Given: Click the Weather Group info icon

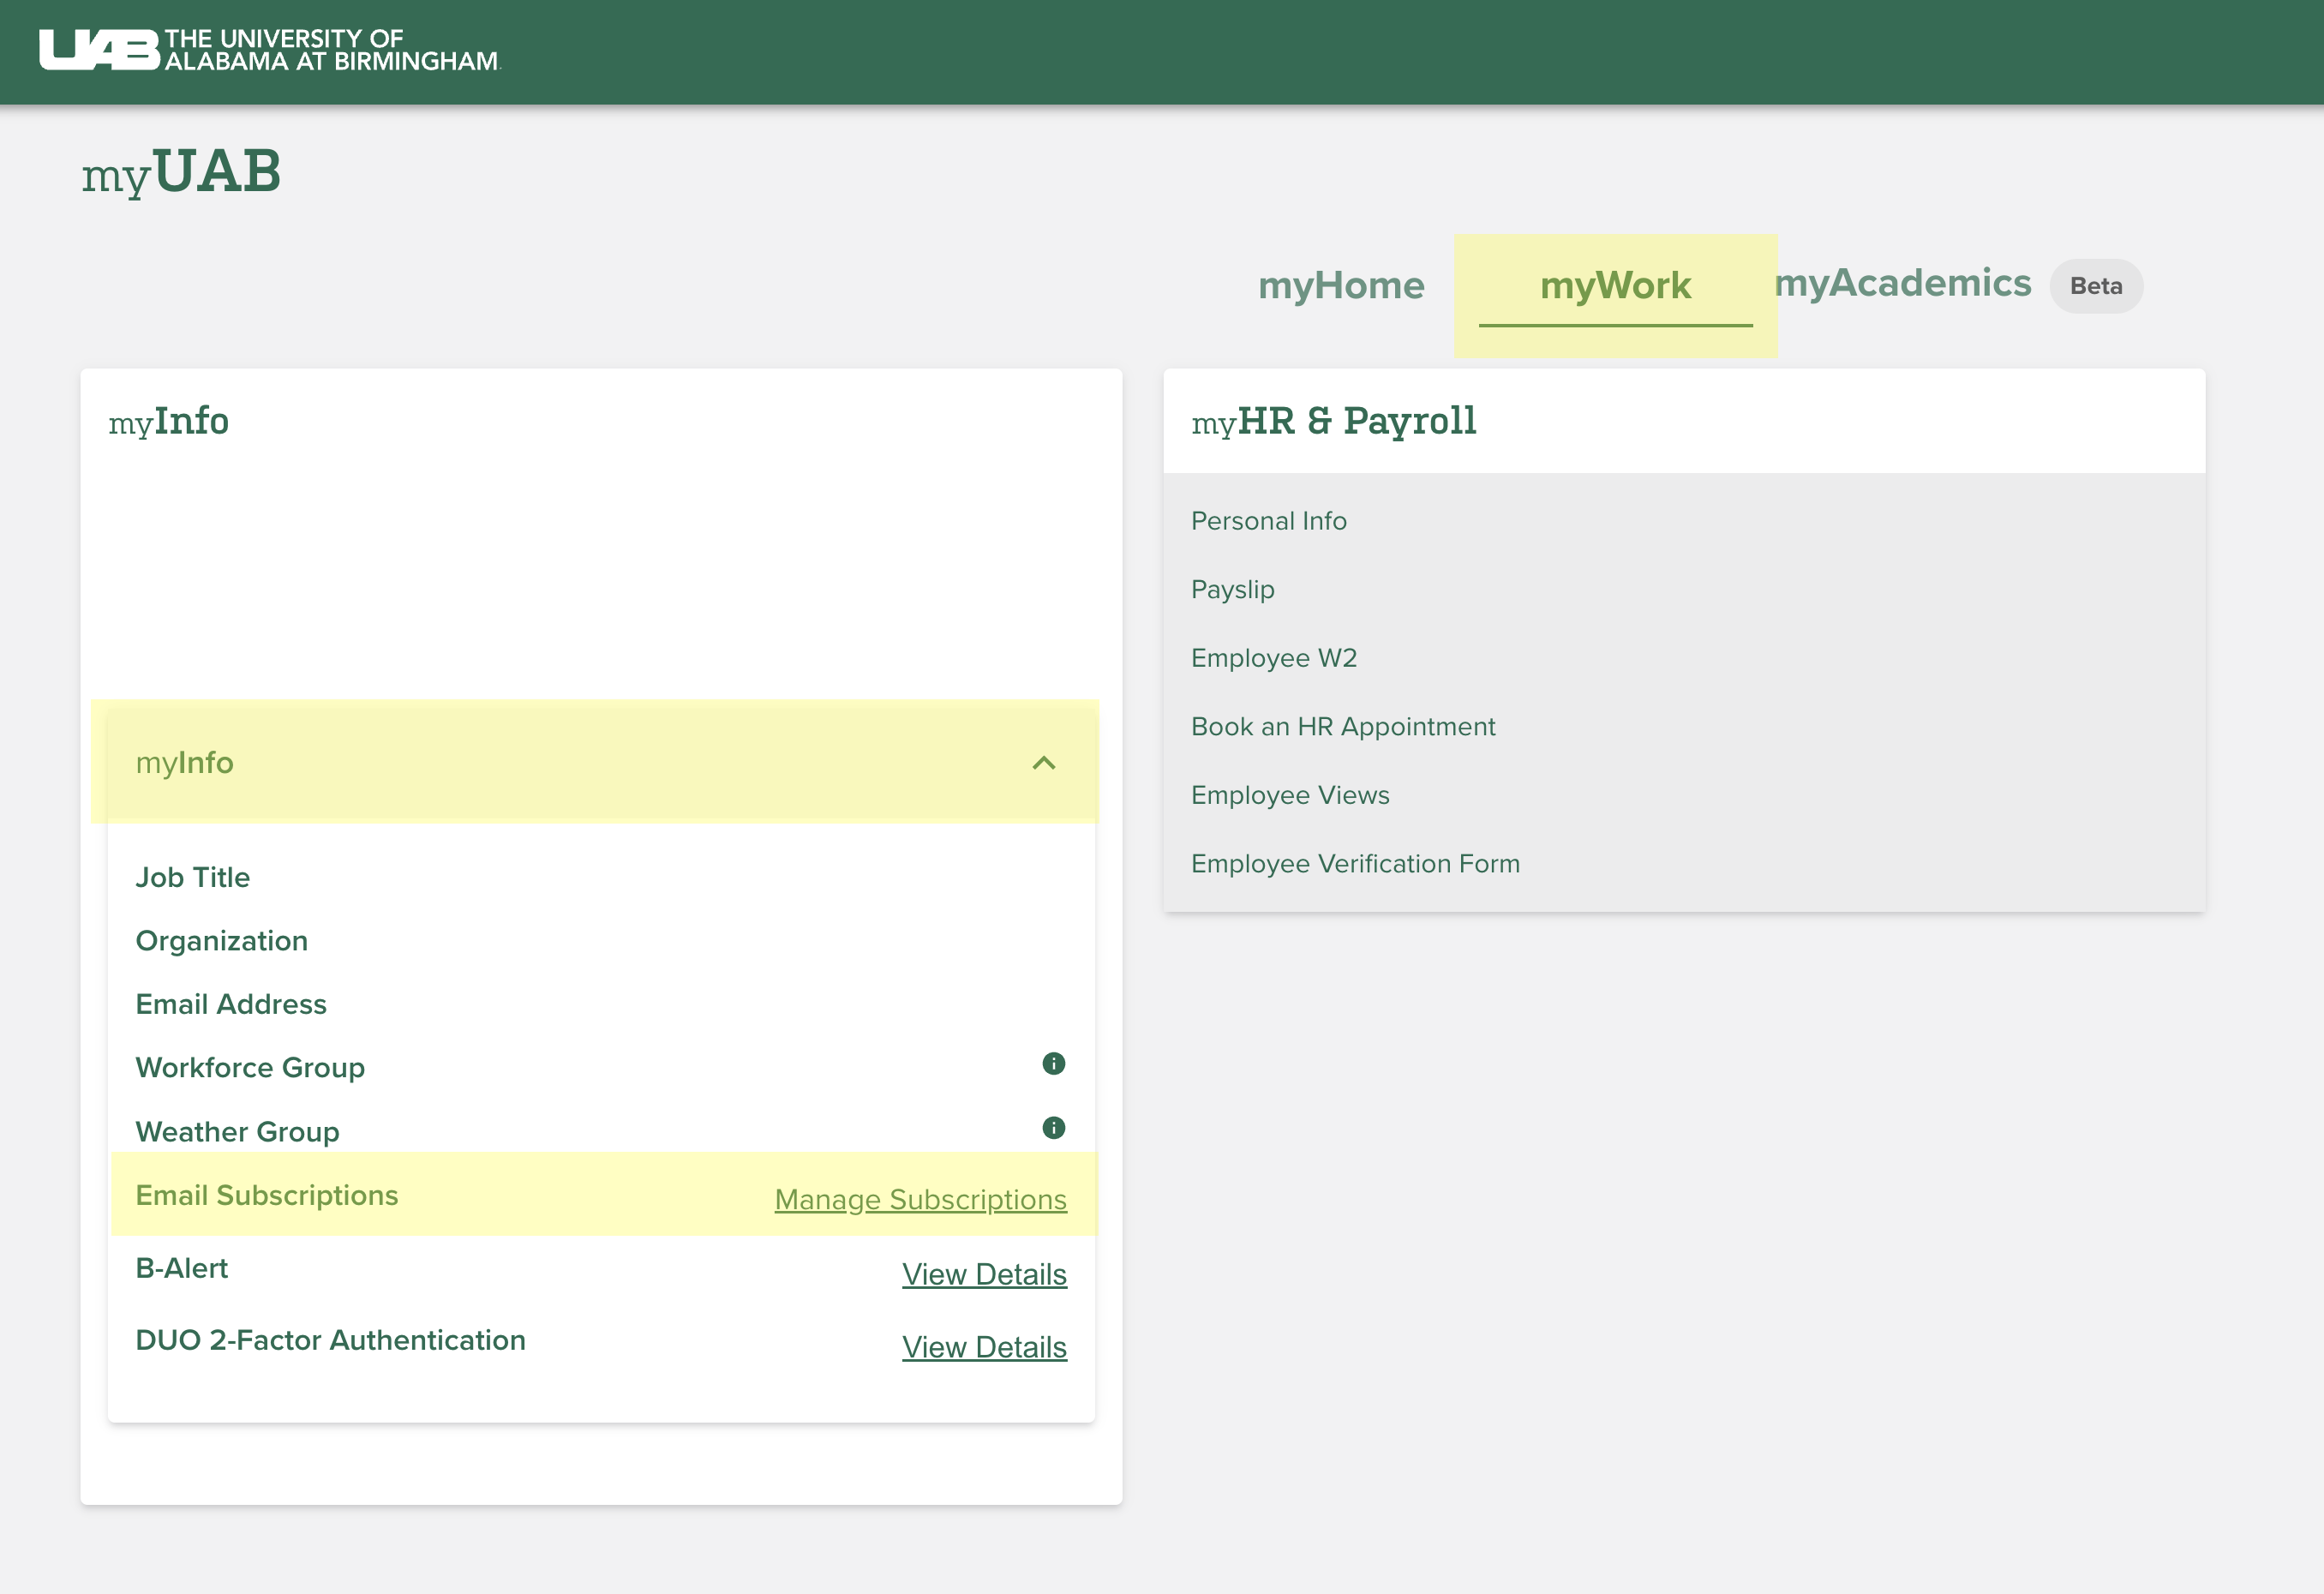Looking at the screenshot, I should point(1053,1128).
